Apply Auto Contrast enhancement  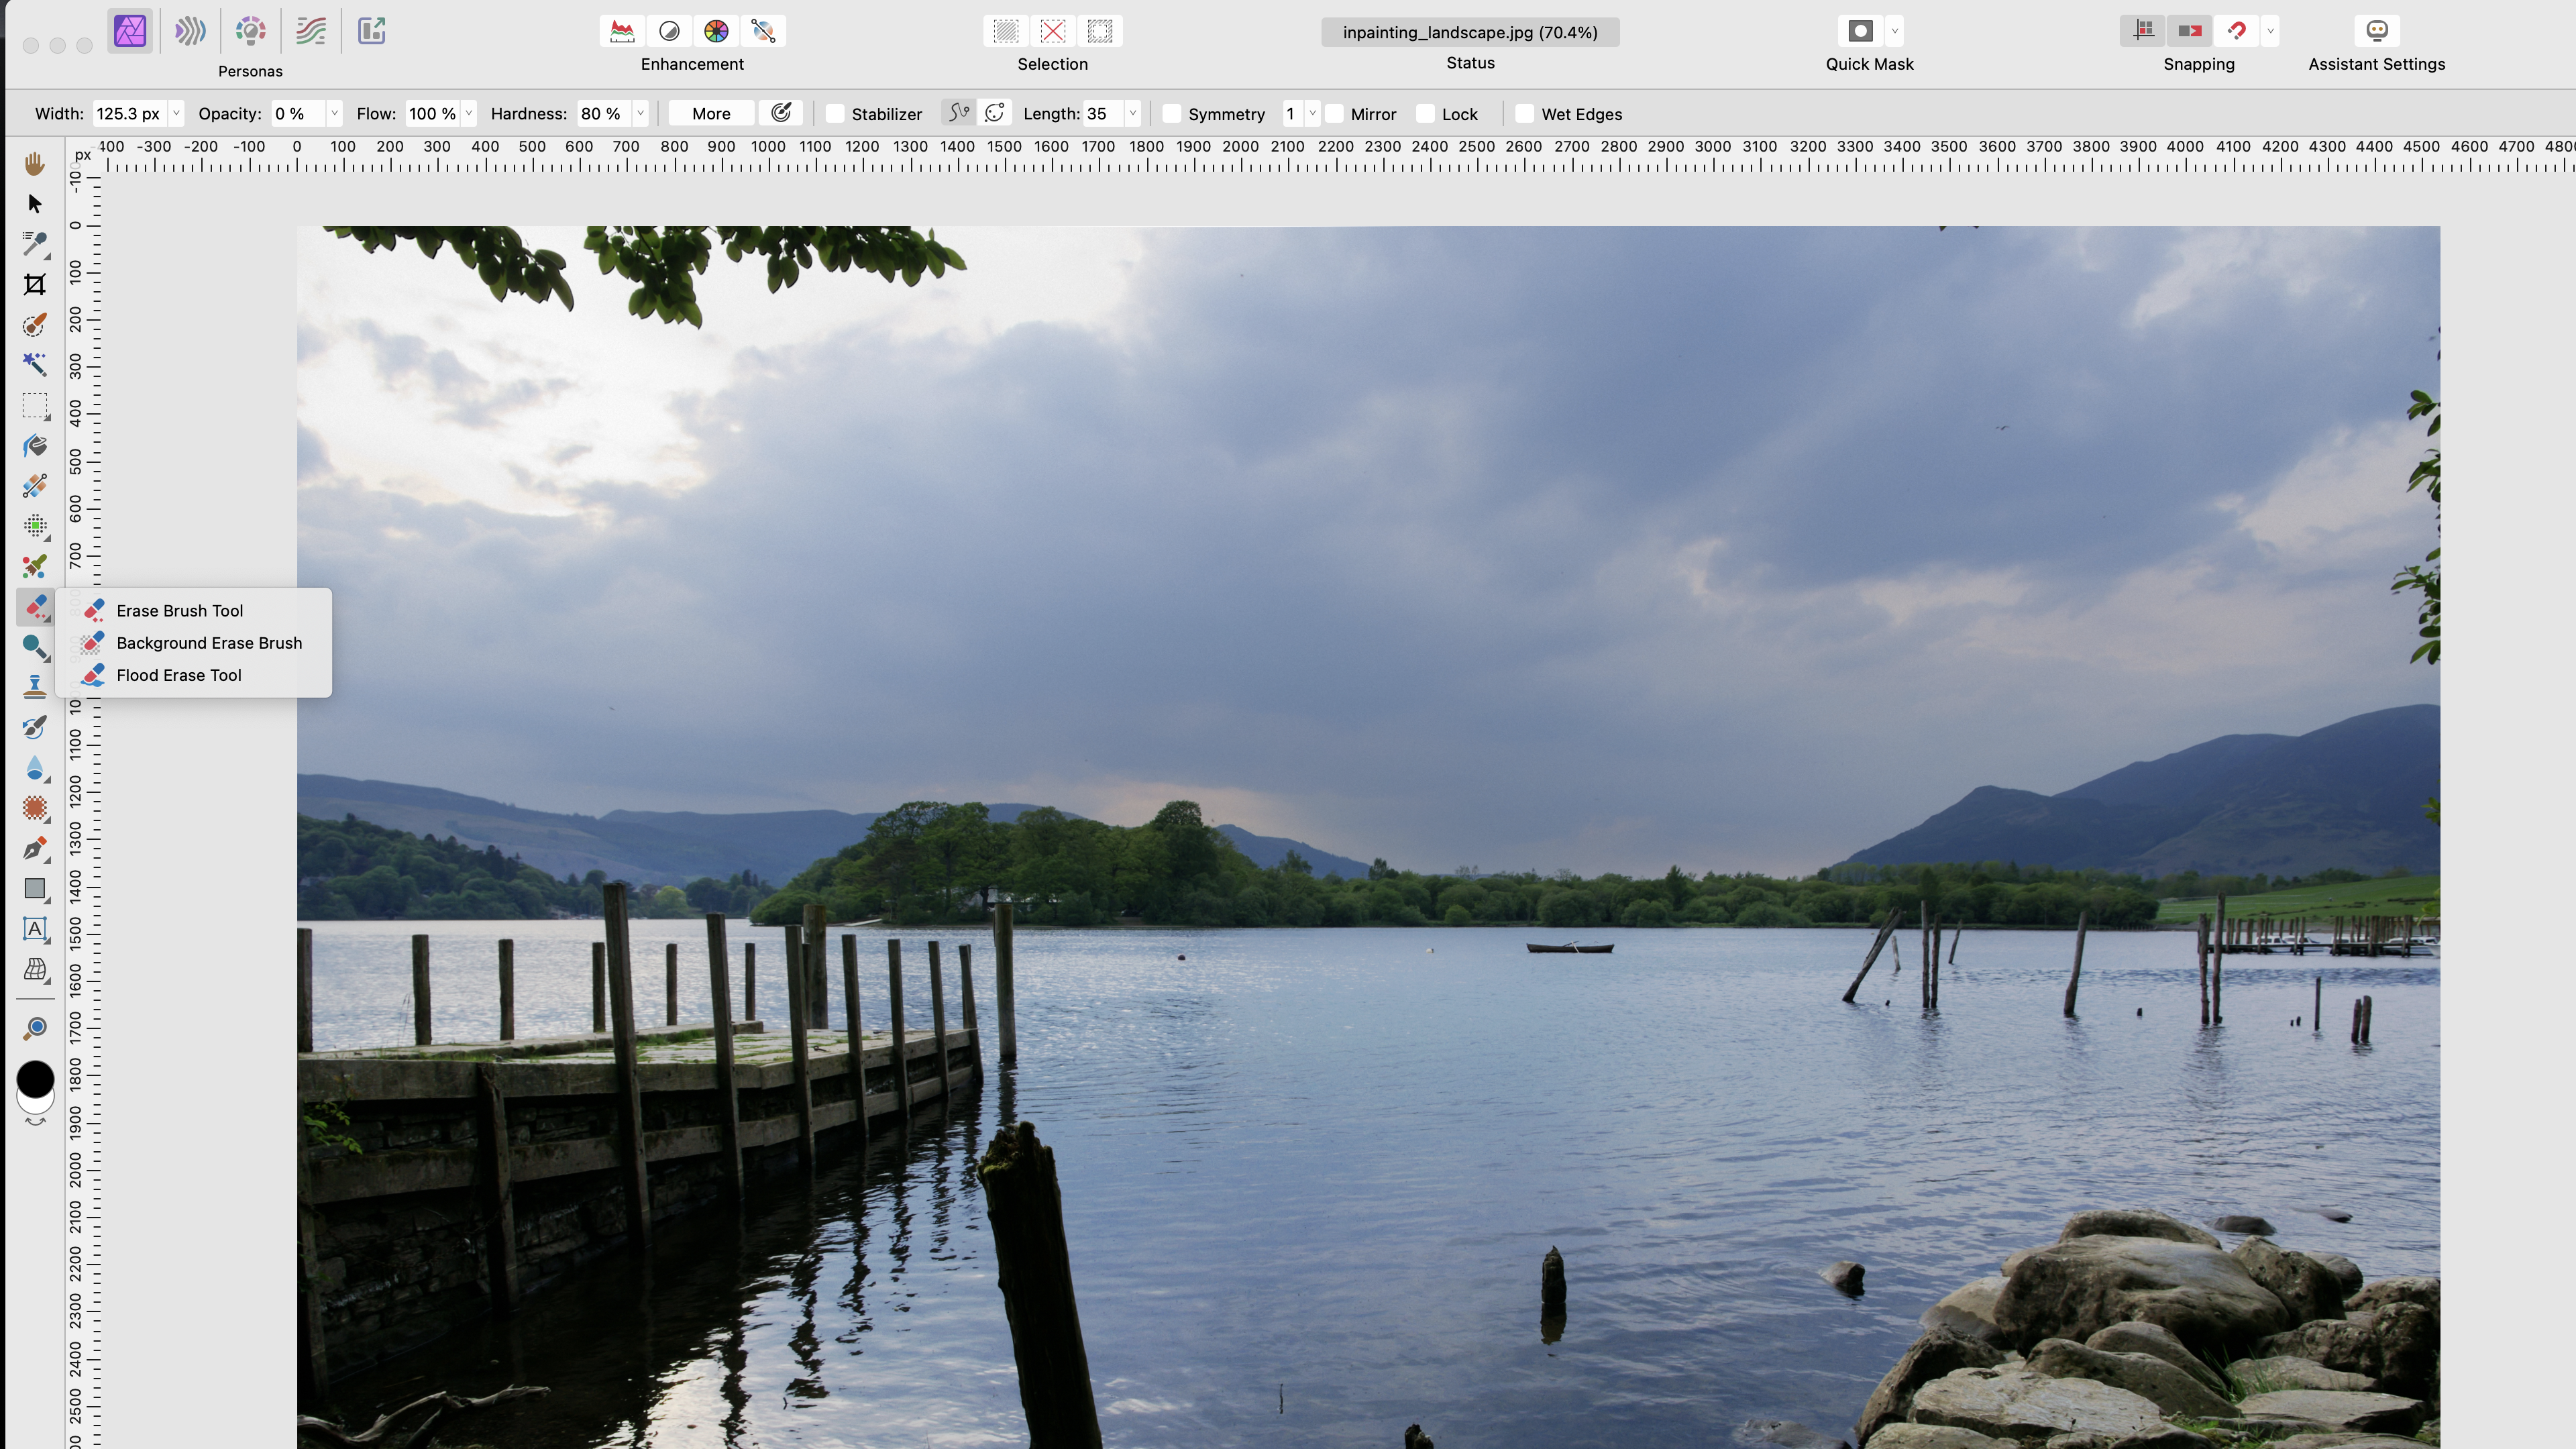point(669,31)
